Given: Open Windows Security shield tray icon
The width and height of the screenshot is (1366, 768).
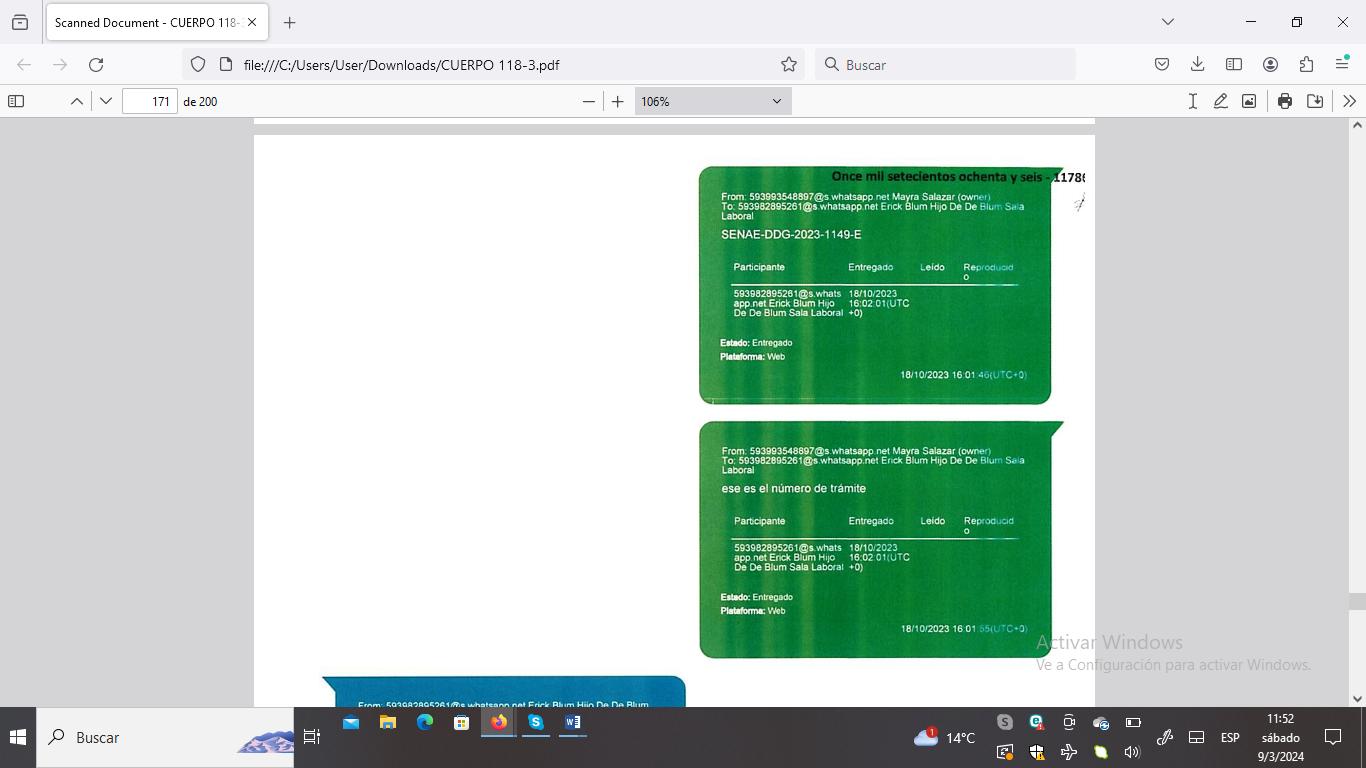Looking at the screenshot, I should (x=1037, y=752).
